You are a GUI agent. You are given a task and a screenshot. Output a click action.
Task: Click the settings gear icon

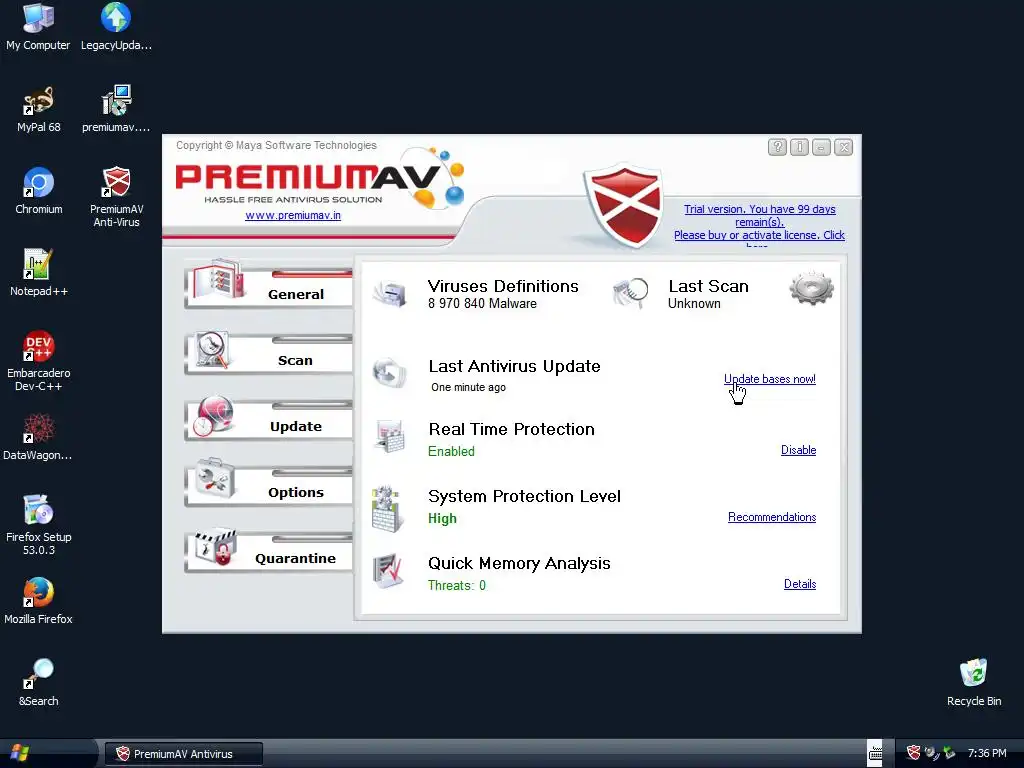point(811,289)
